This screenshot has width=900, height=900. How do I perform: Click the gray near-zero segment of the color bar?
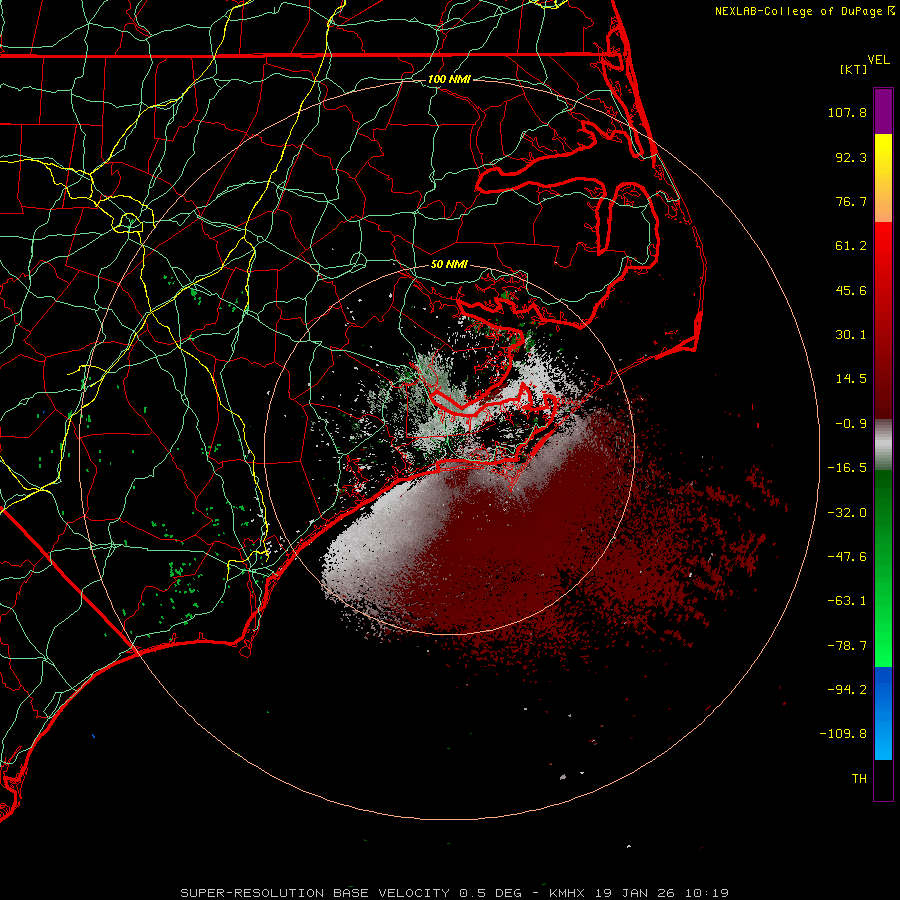883,442
